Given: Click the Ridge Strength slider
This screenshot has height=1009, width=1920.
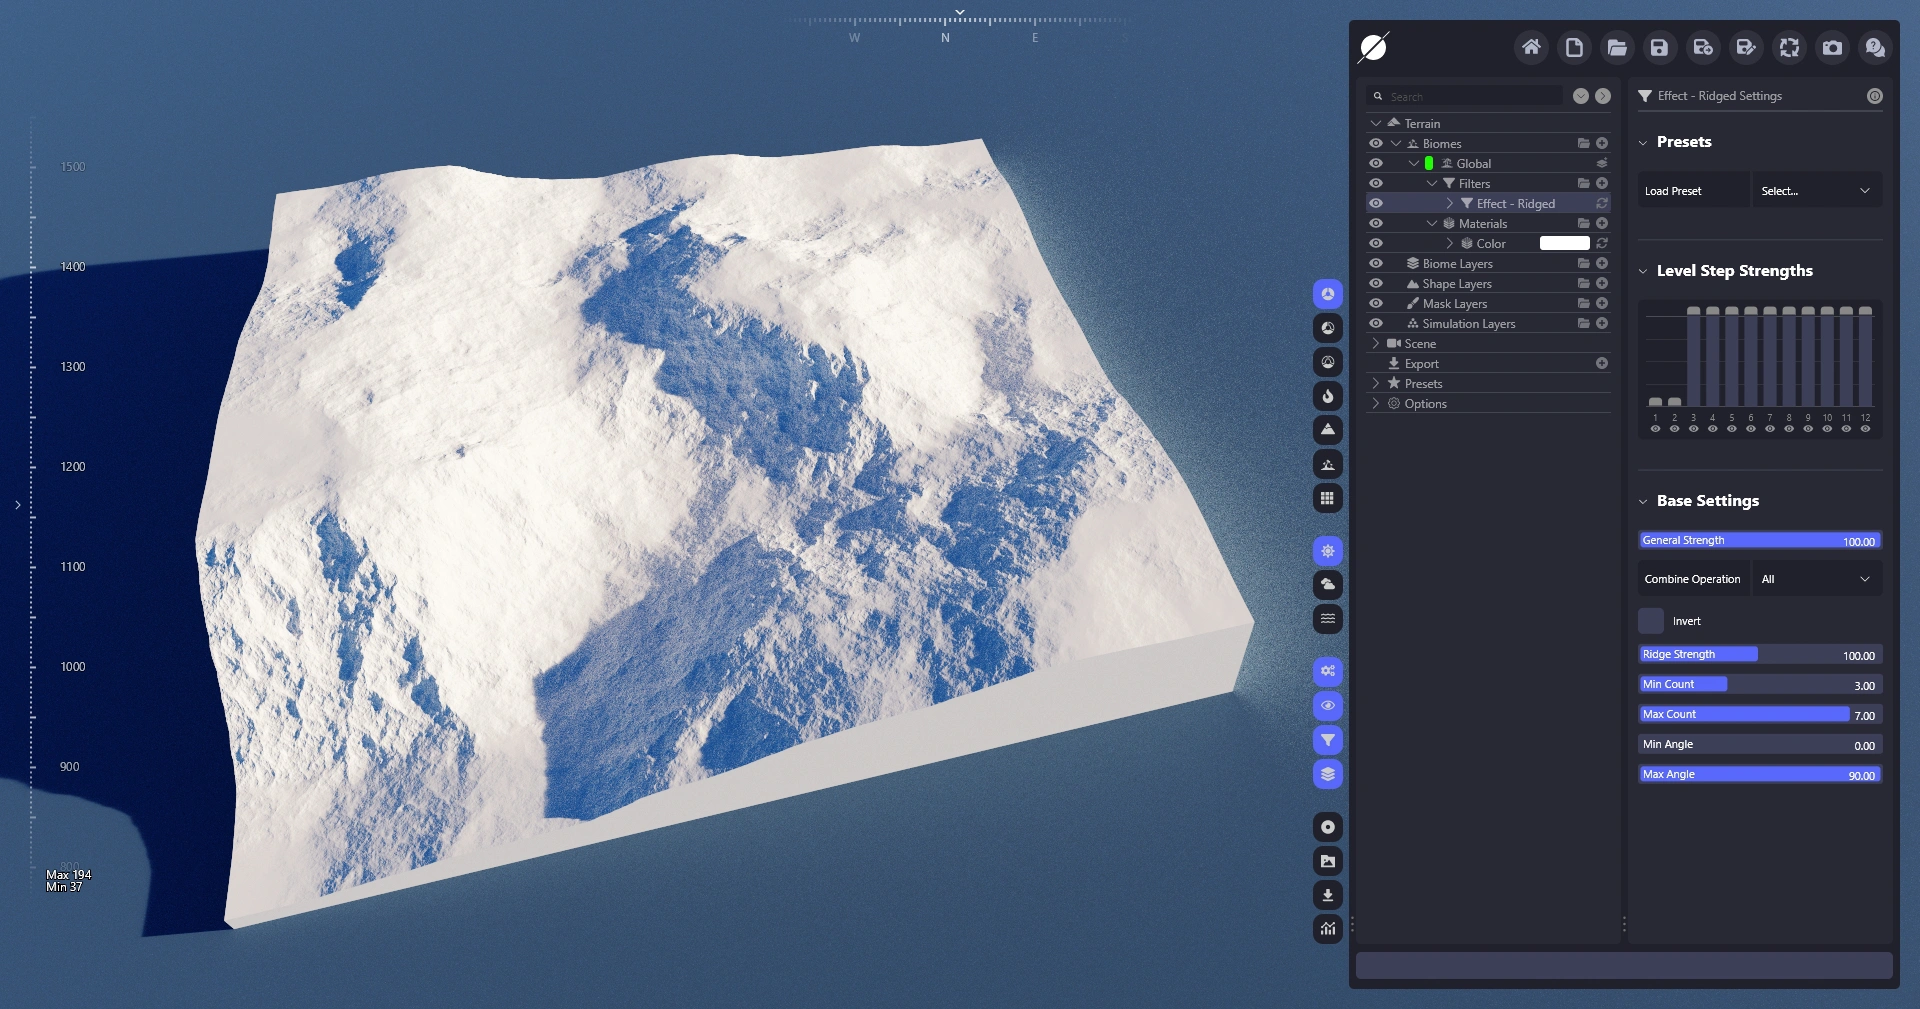Looking at the screenshot, I should point(1760,655).
